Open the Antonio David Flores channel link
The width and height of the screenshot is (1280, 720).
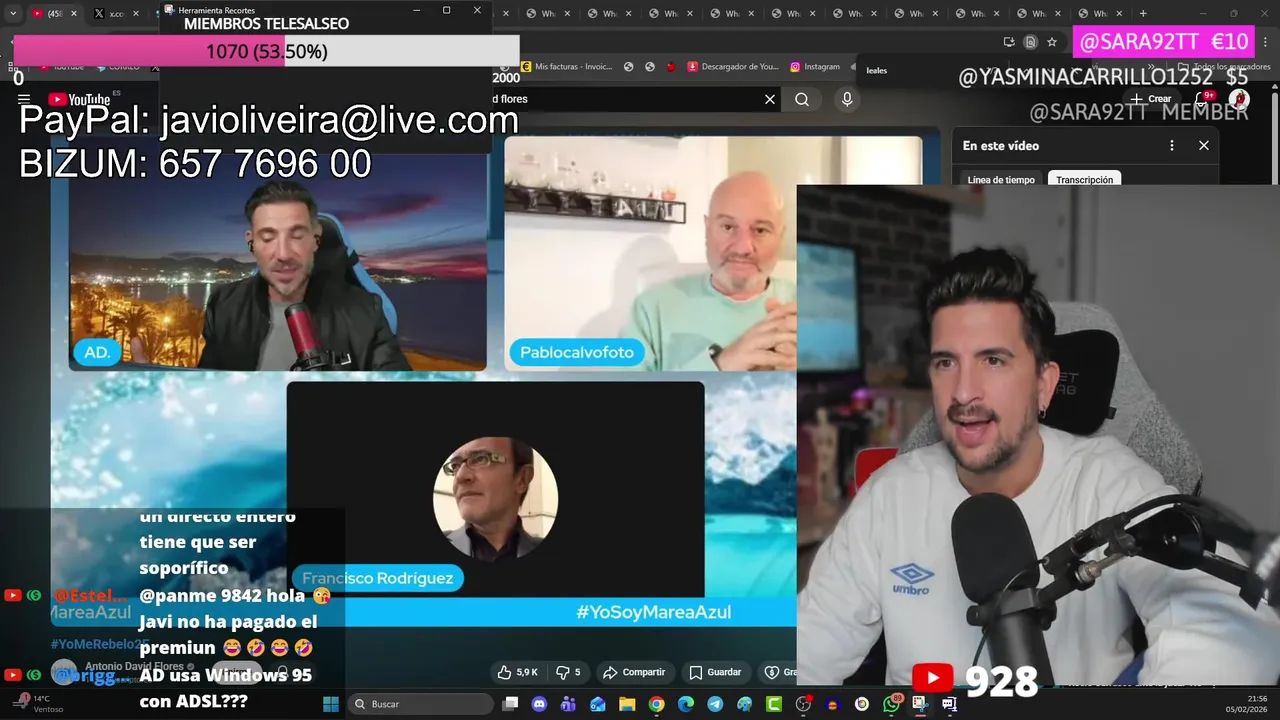(x=134, y=666)
